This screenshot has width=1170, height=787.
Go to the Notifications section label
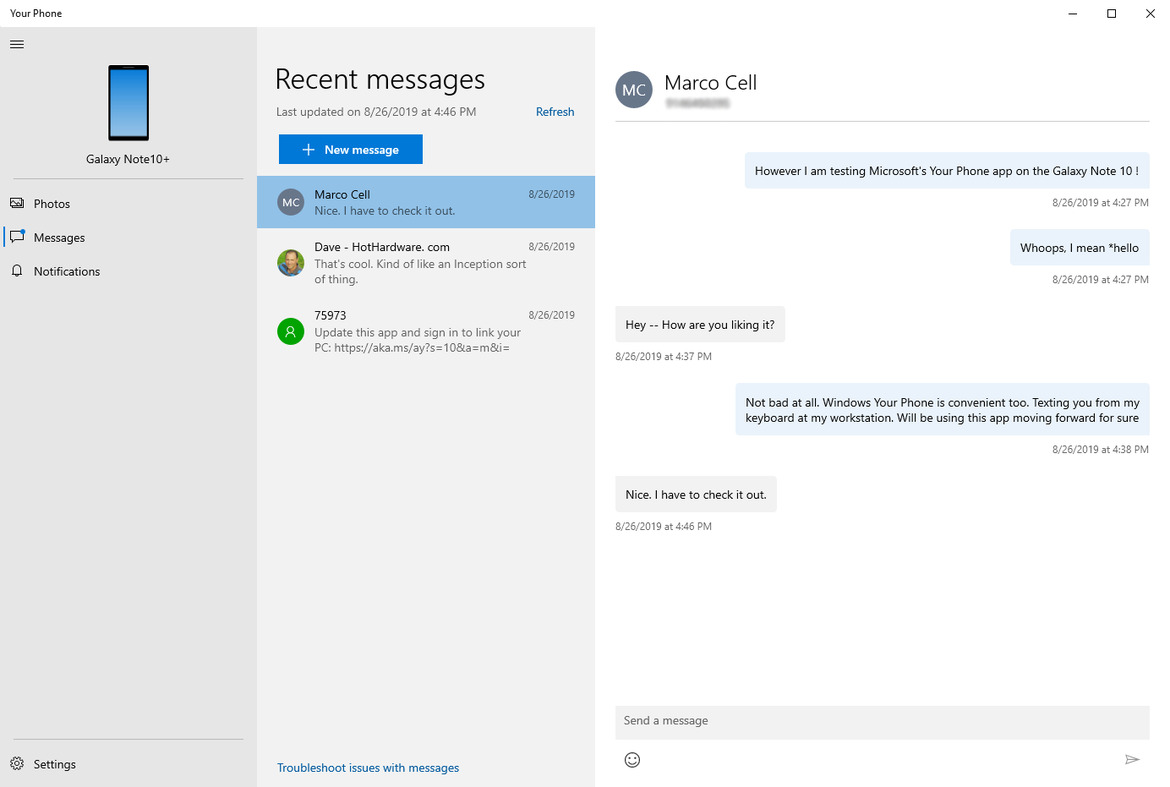click(x=66, y=272)
